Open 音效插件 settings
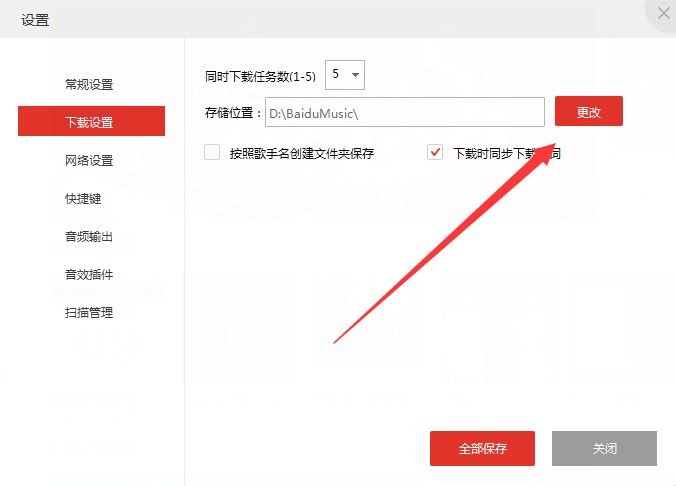 pyautogui.click(x=89, y=275)
